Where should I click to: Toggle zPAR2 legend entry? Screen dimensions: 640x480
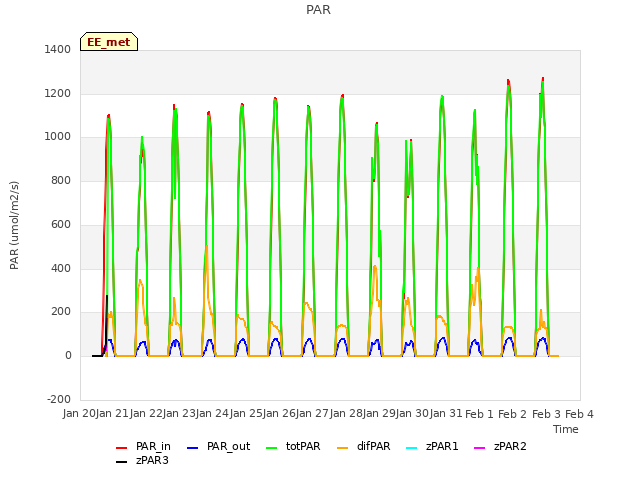(500, 447)
